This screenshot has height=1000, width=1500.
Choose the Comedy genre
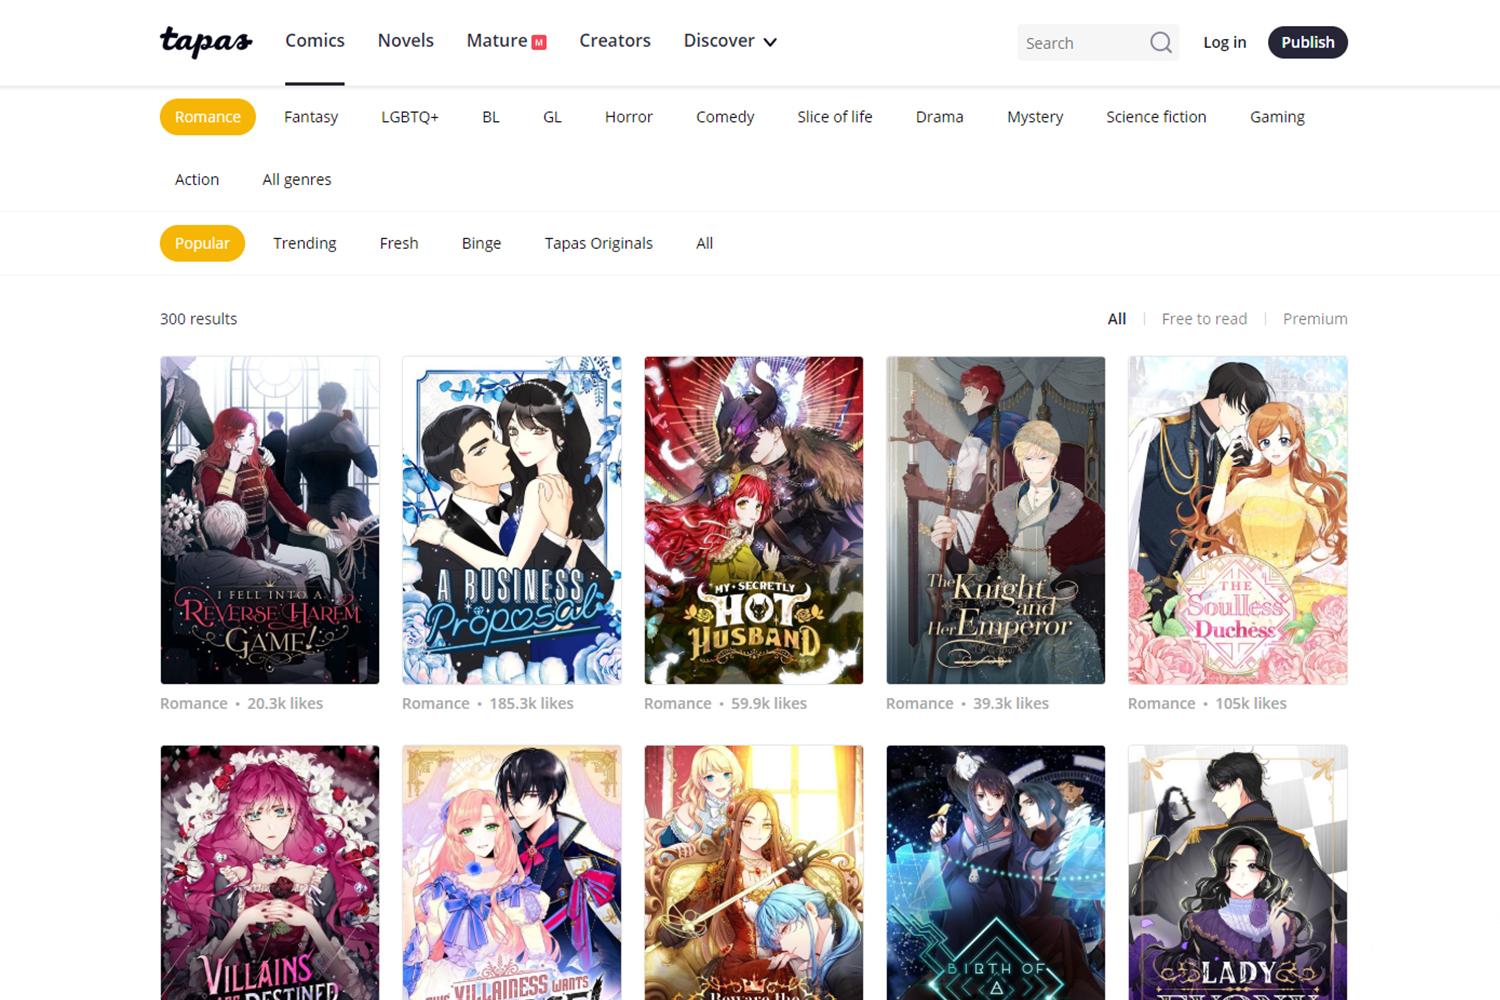(x=725, y=117)
